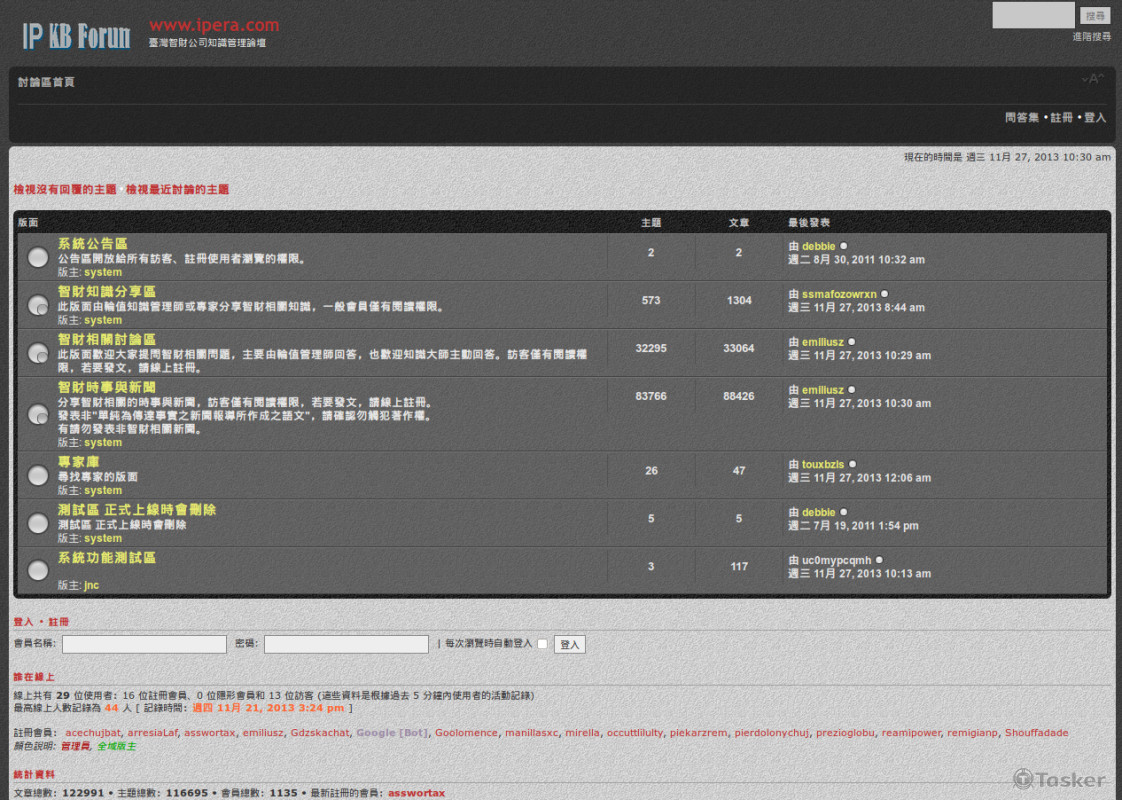Click the font size change icon

tap(1092, 79)
